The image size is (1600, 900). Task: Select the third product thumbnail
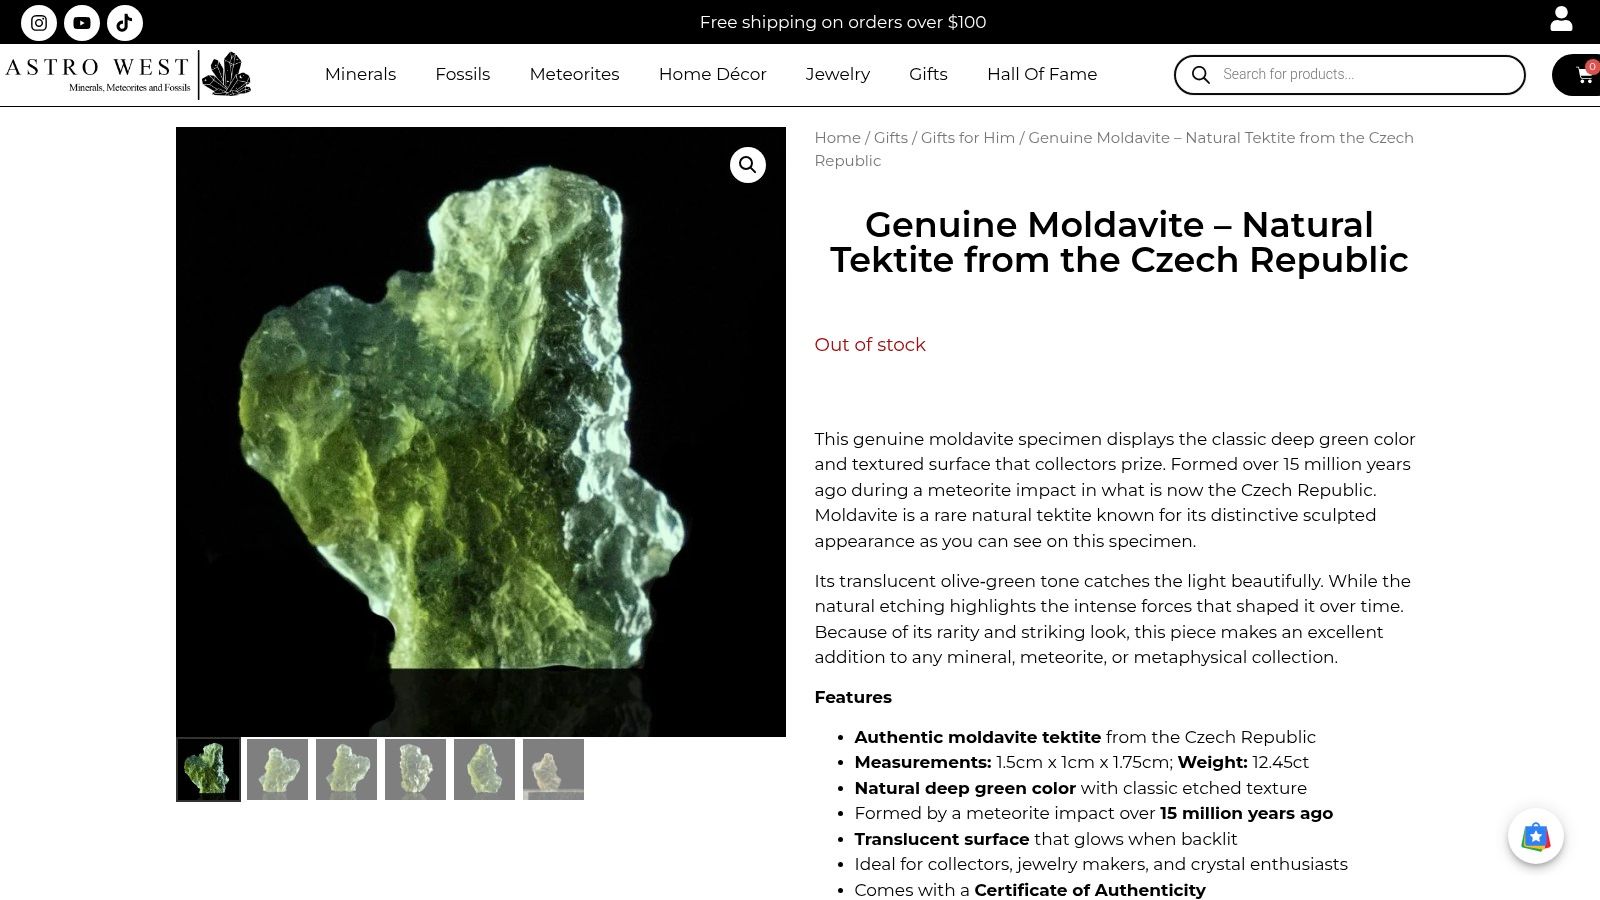coord(346,769)
